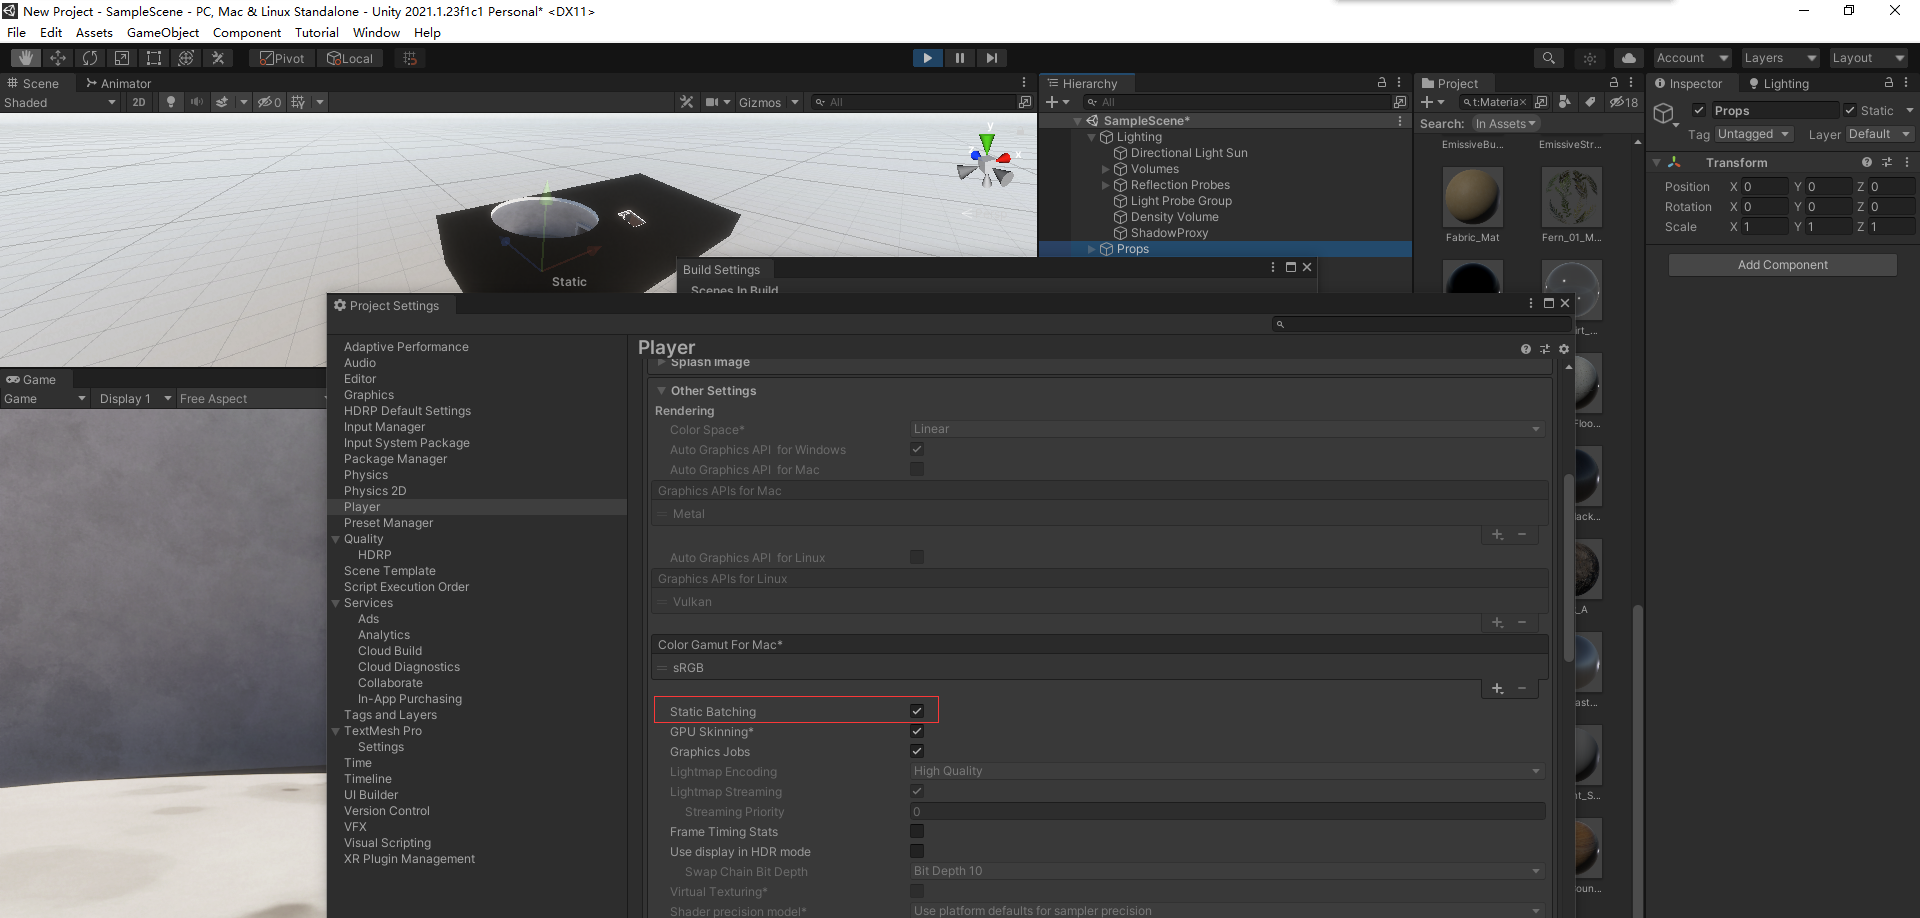Open Graphics in Project Settings list

[x=369, y=395]
